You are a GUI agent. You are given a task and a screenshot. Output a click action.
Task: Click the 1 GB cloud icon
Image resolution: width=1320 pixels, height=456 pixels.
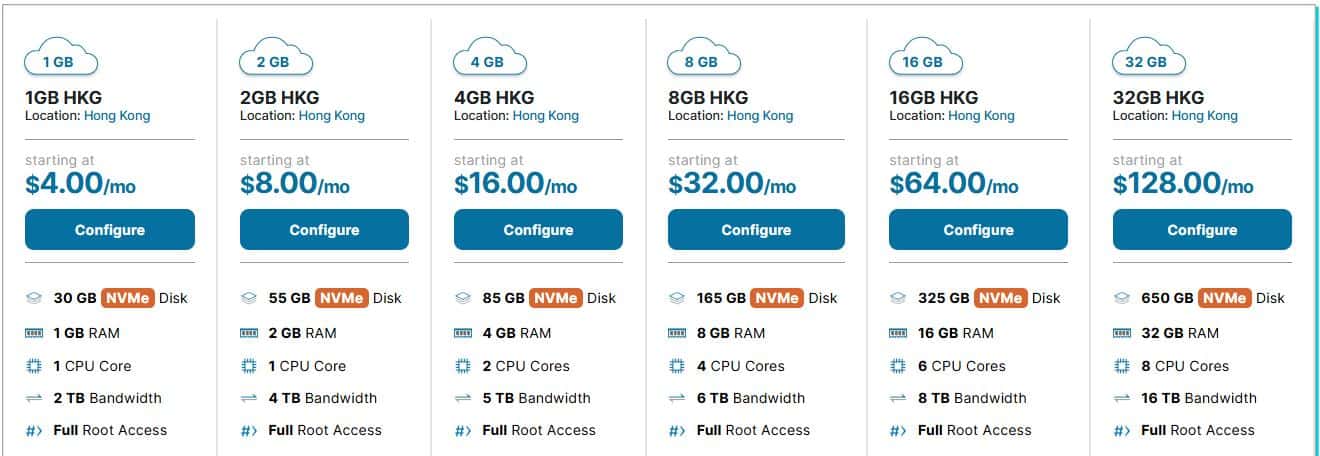coord(60,59)
